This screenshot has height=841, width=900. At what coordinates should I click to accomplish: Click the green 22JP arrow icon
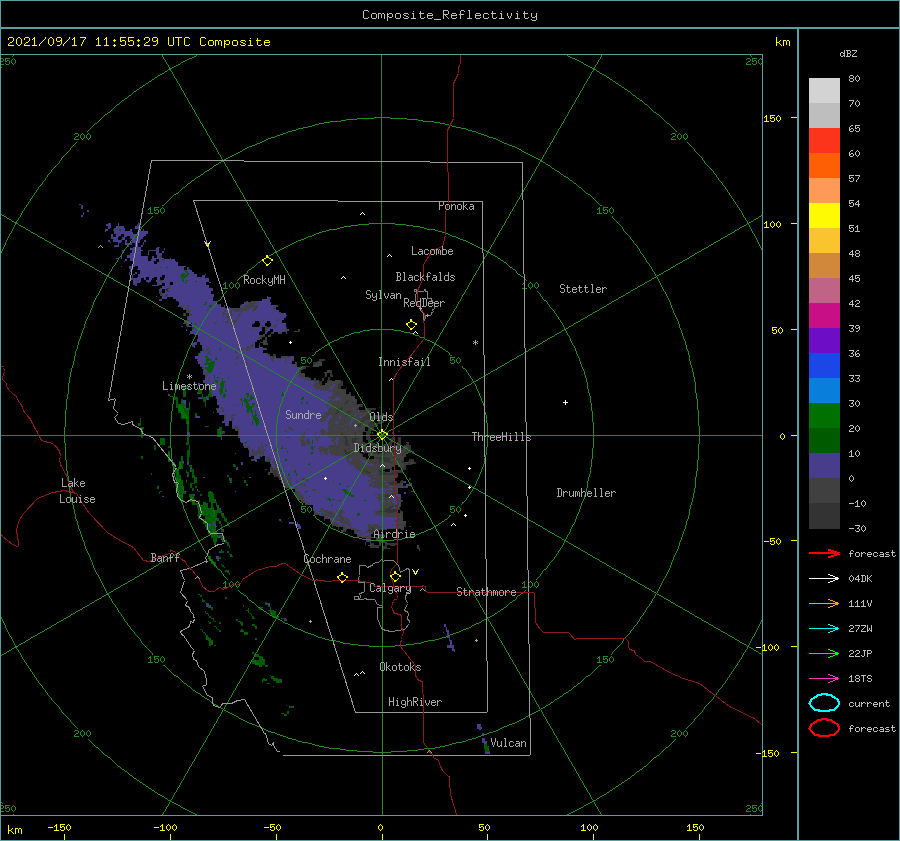[x=824, y=653]
